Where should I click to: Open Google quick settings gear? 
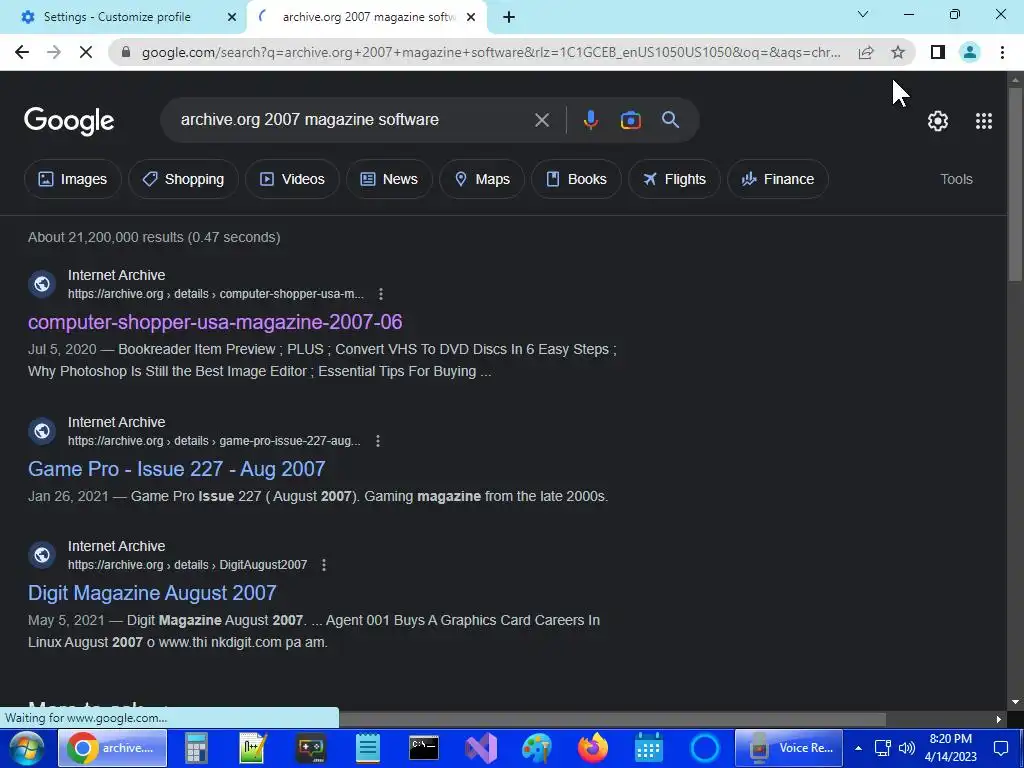coord(938,121)
